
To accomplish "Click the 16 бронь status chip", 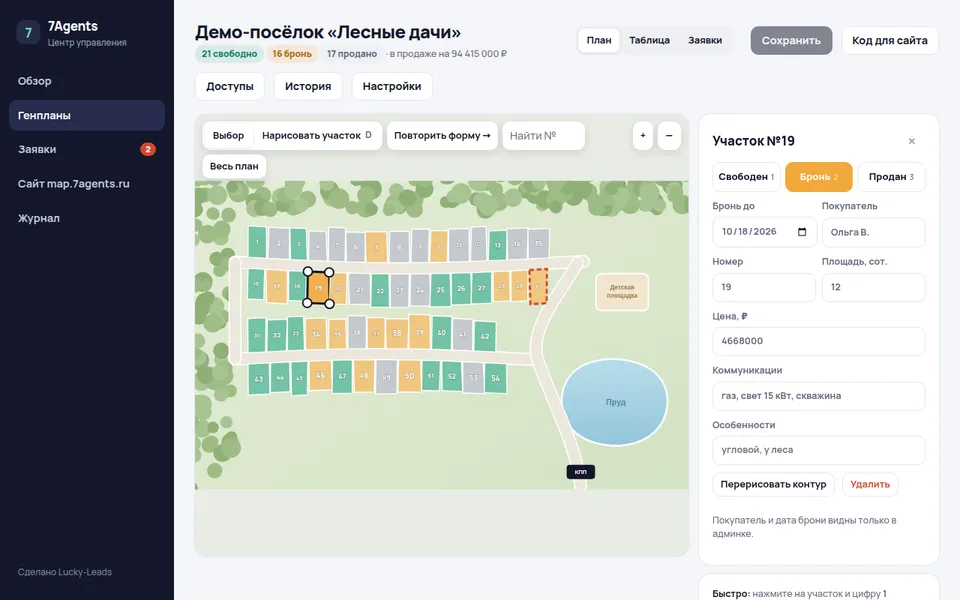I will [292, 54].
